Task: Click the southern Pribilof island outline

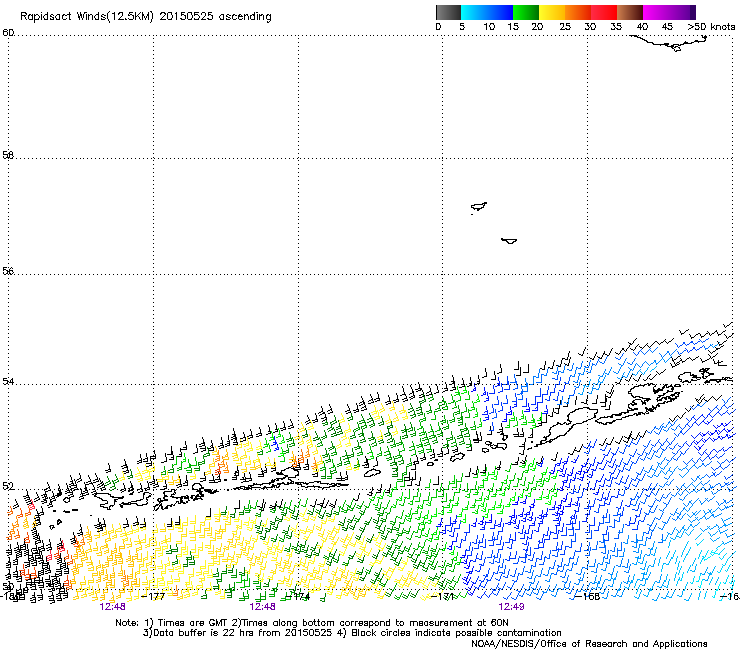Action: (509, 241)
